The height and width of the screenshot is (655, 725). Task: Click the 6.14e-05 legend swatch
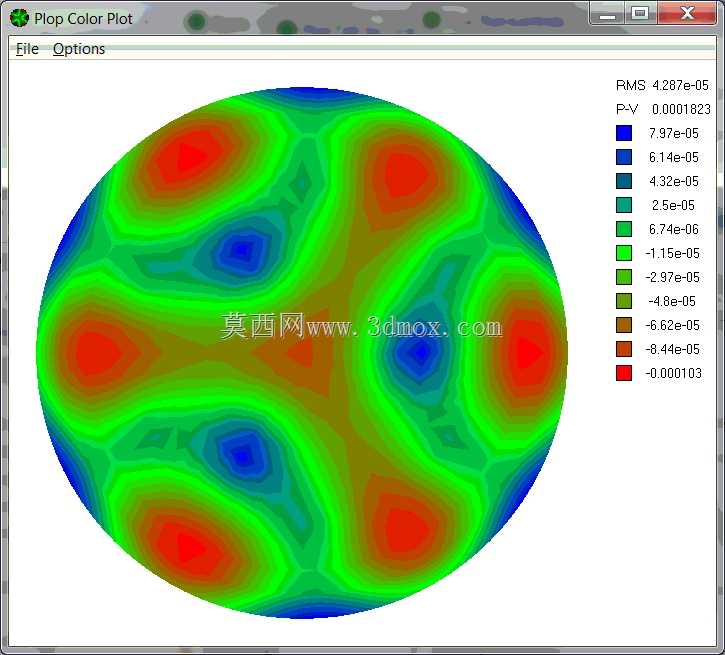pyautogui.click(x=624, y=157)
